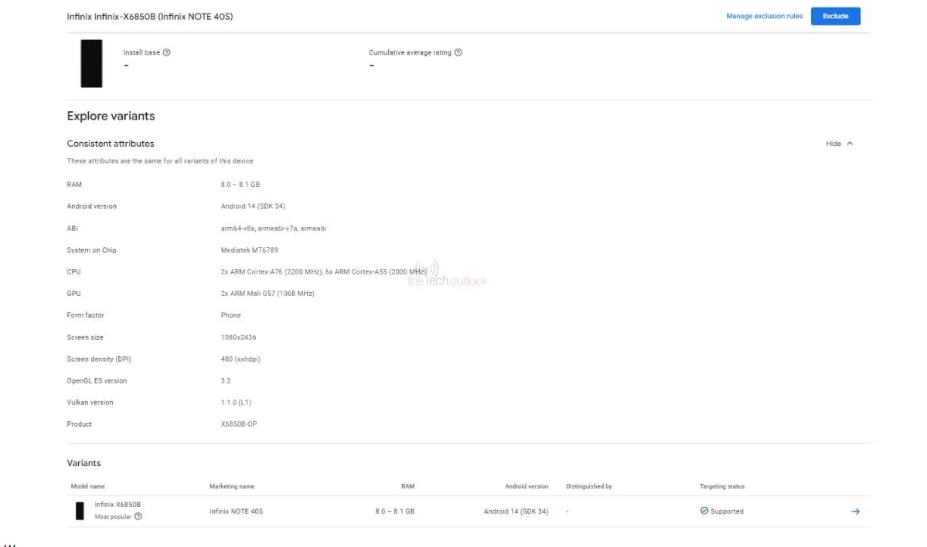The height and width of the screenshot is (547, 927).
Task: Click the X6850B-OP product value
Action: coord(238,424)
